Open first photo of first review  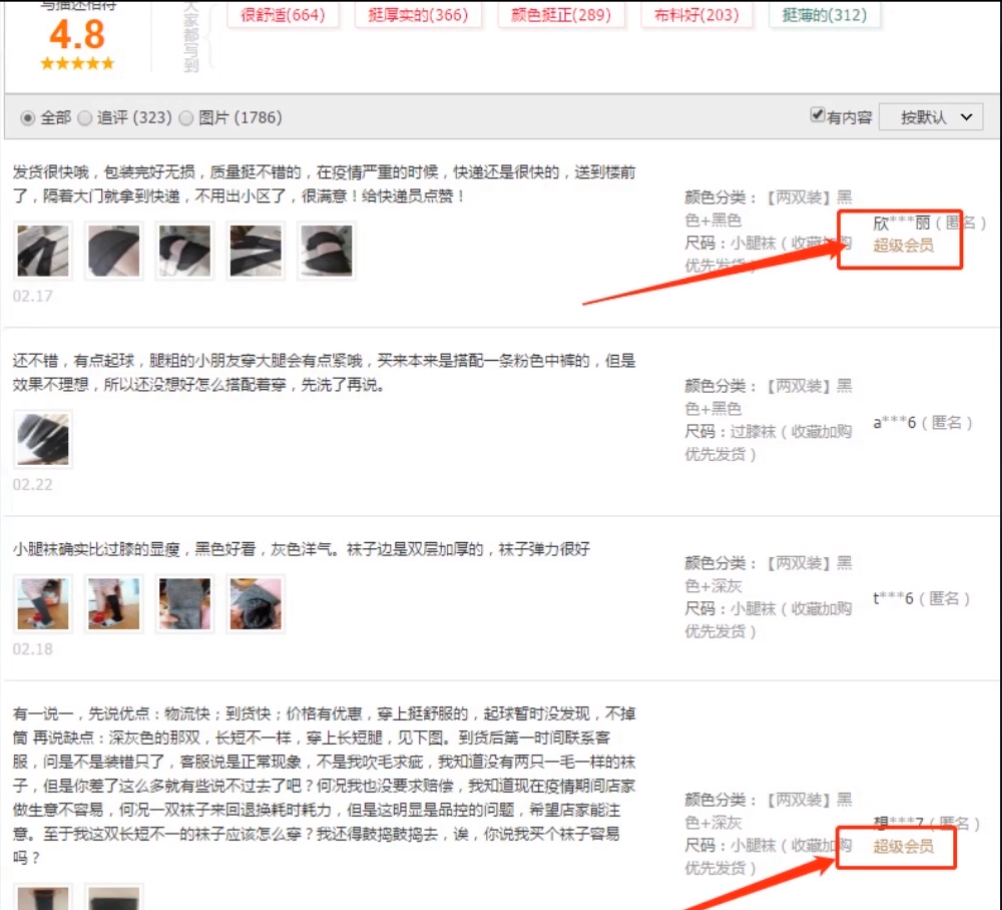43,251
